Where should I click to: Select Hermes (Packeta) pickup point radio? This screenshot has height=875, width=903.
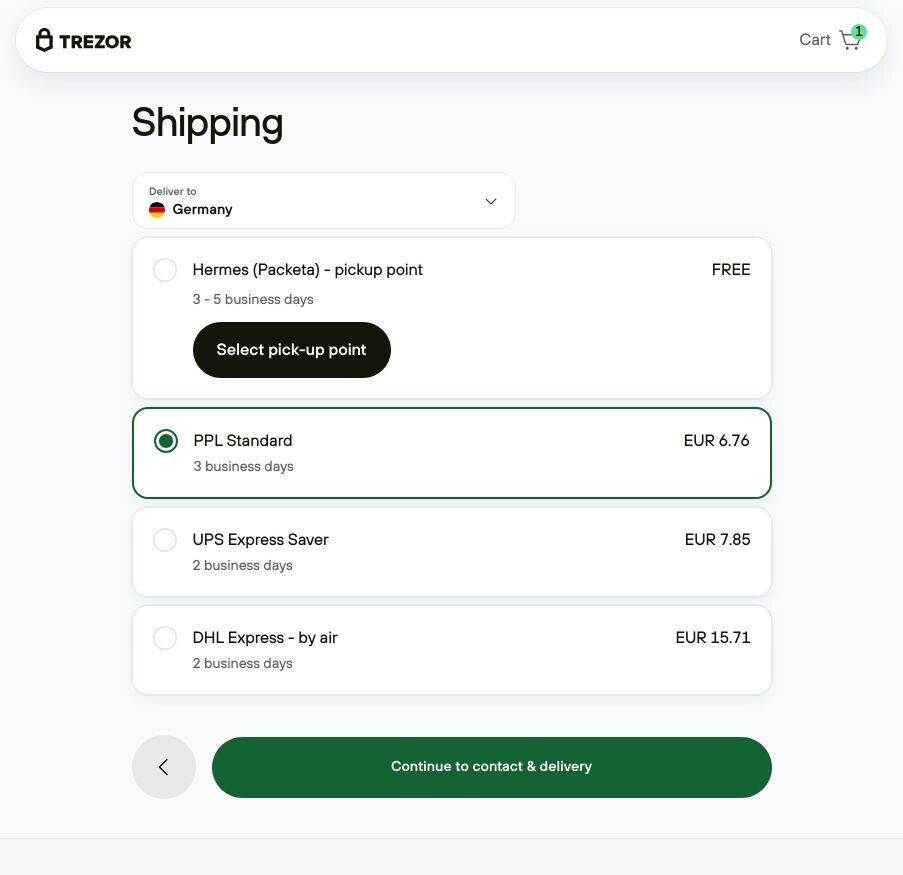tap(165, 270)
